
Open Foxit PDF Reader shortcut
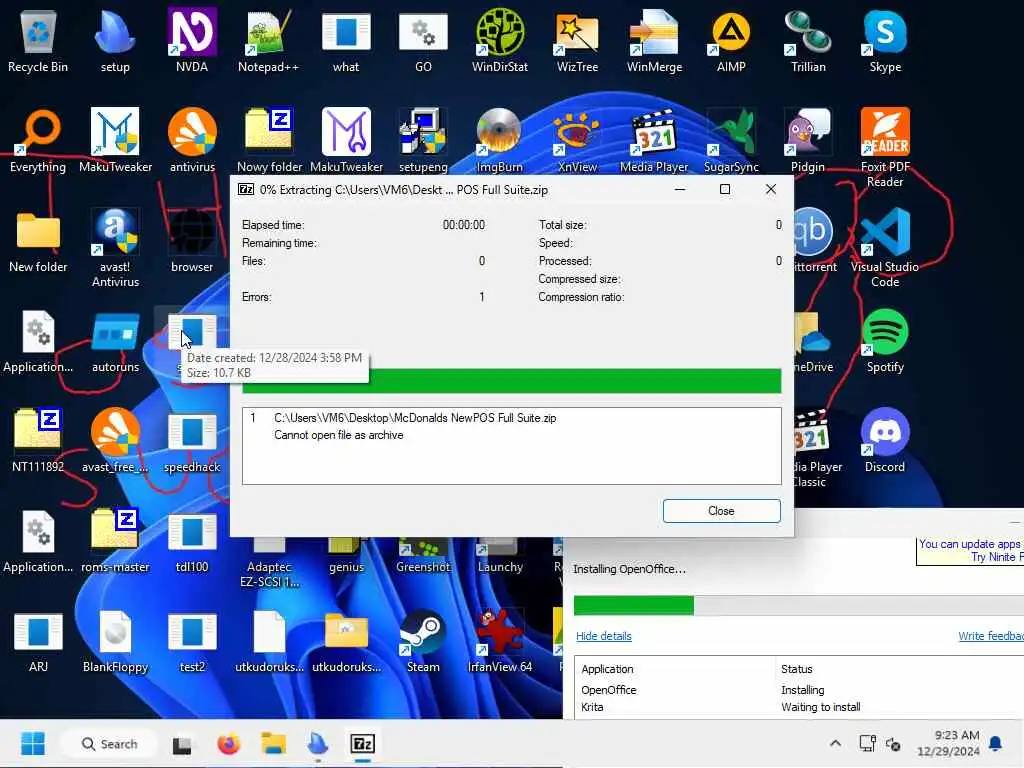(x=885, y=148)
